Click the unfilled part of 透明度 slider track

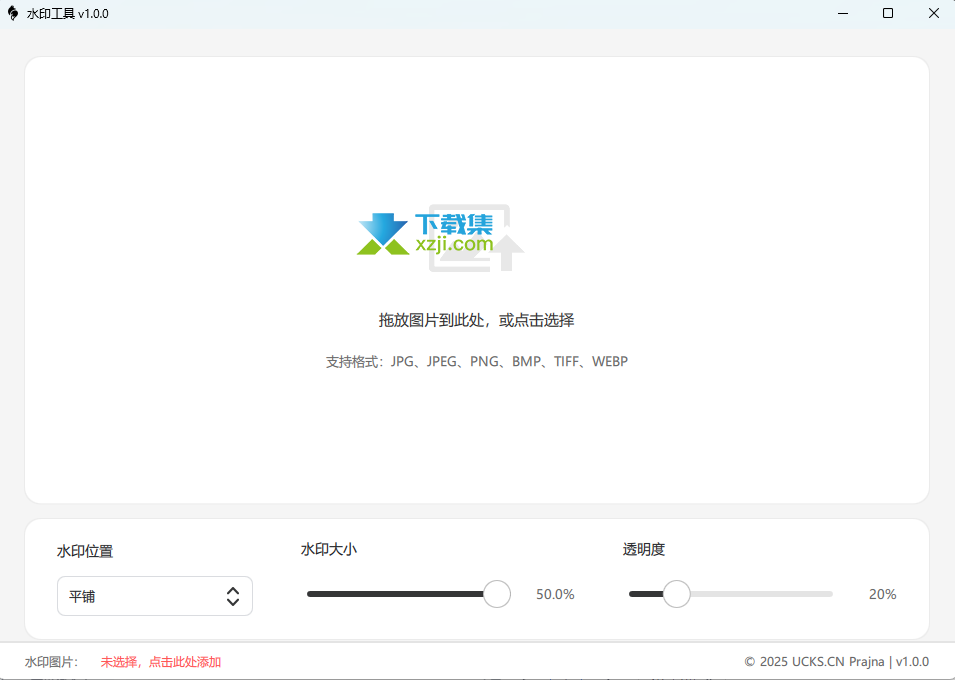point(761,594)
